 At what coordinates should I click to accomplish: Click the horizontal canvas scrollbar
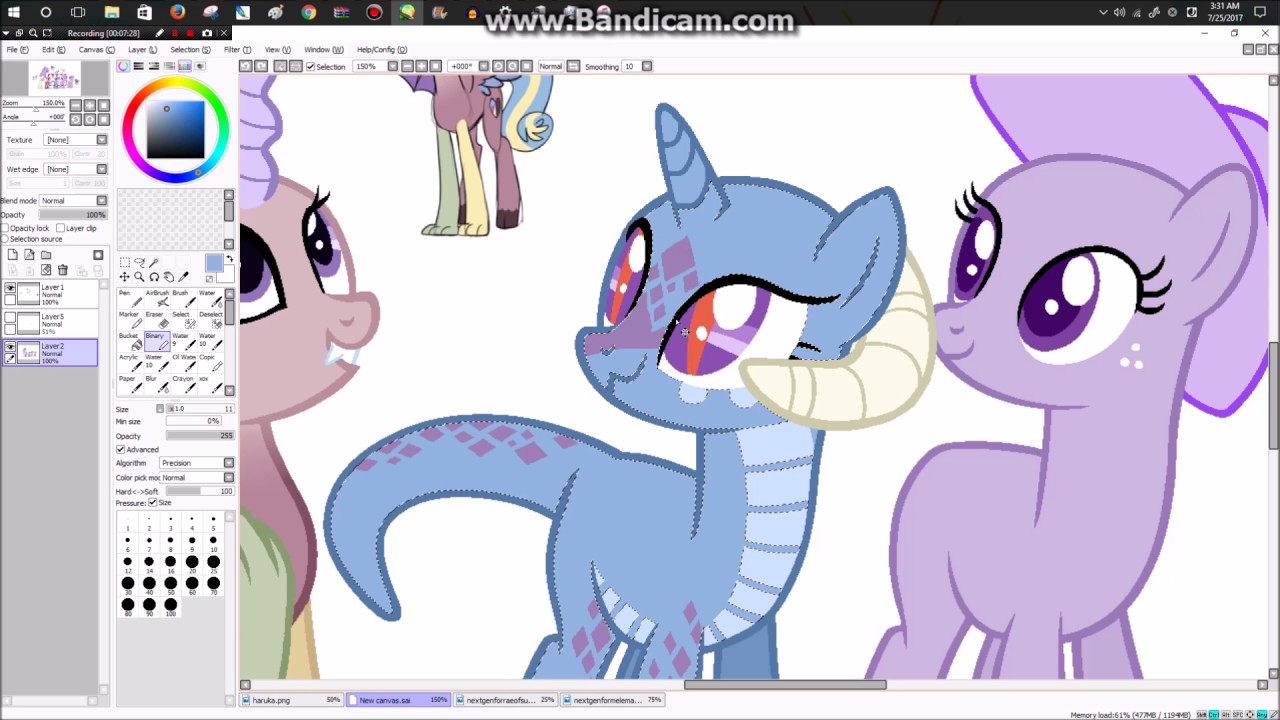(x=785, y=685)
